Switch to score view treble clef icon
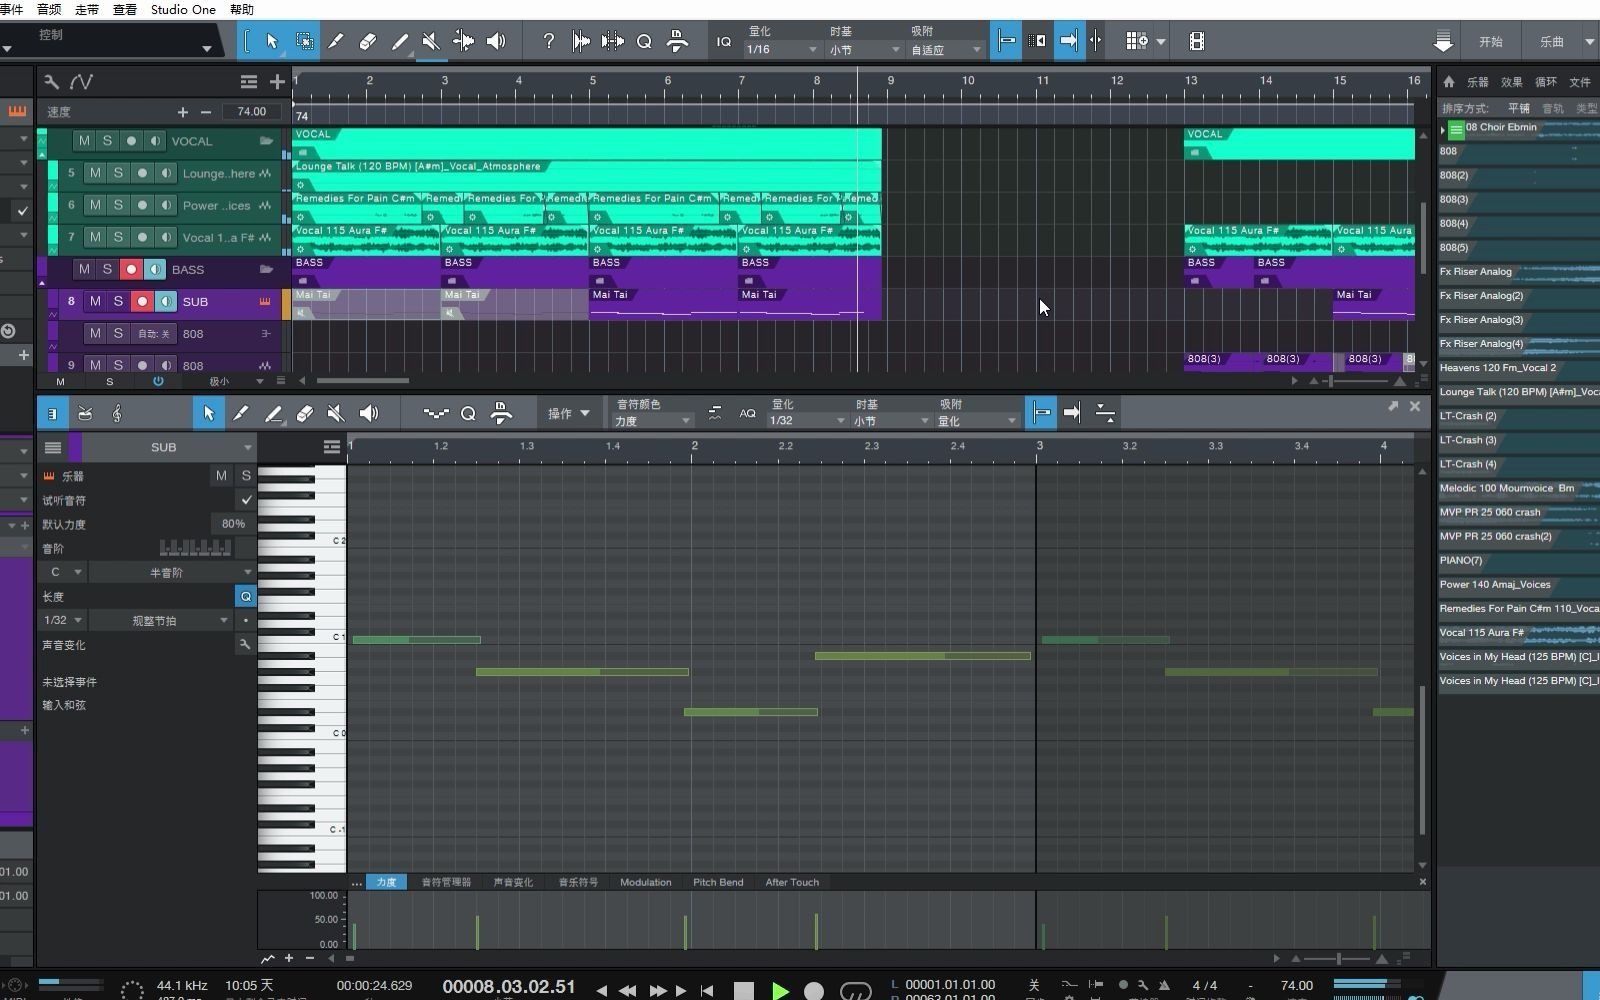Viewport: 1600px width, 1000px height. (x=117, y=413)
